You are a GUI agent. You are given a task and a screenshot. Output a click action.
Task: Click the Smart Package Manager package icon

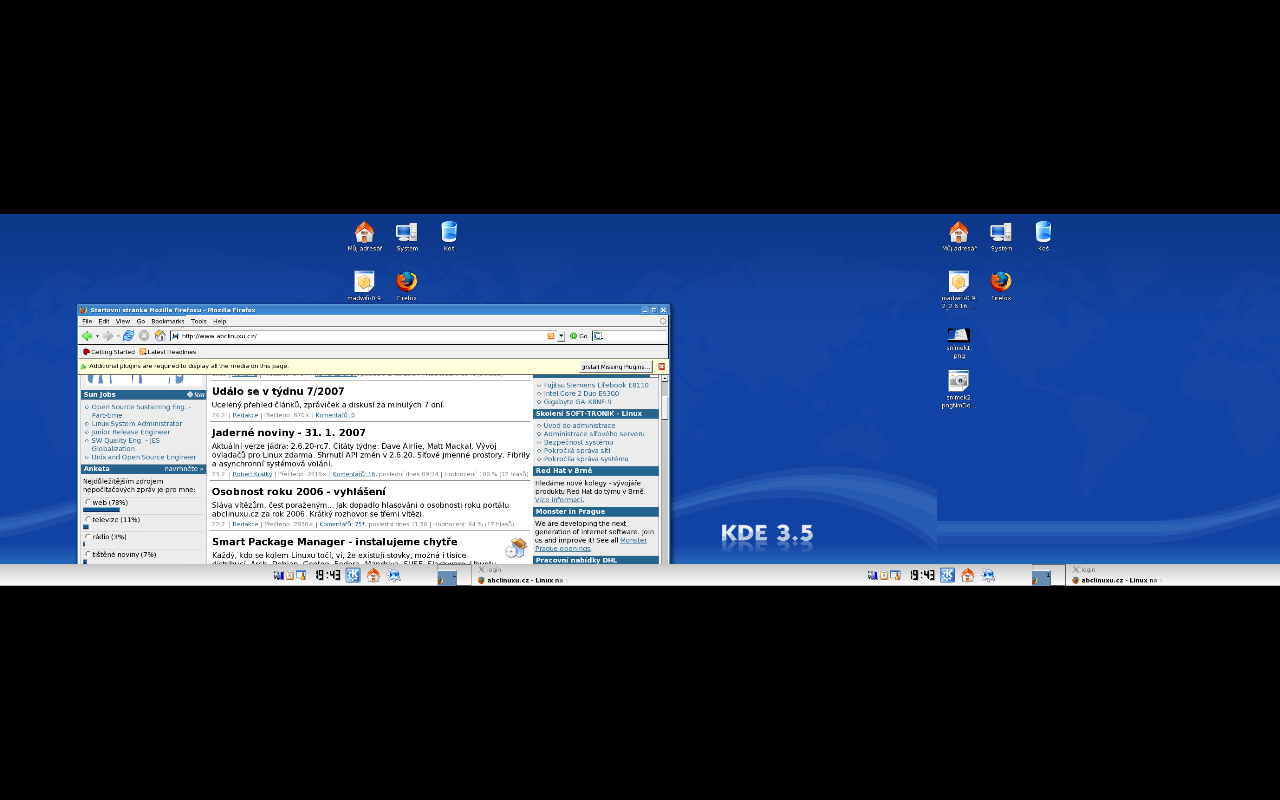coord(516,548)
